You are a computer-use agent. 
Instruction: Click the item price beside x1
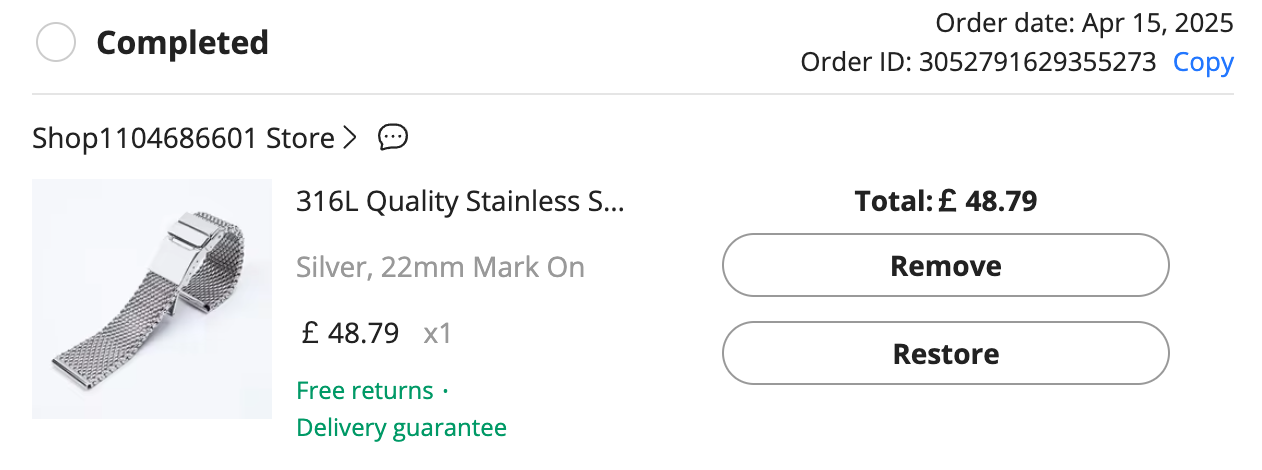[x=350, y=332]
